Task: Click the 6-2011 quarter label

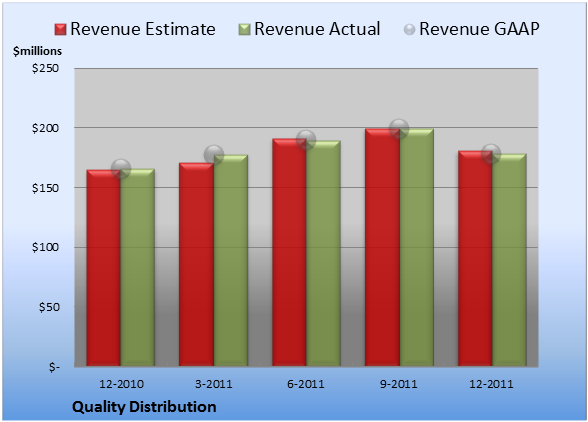Action: tap(306, 384)
